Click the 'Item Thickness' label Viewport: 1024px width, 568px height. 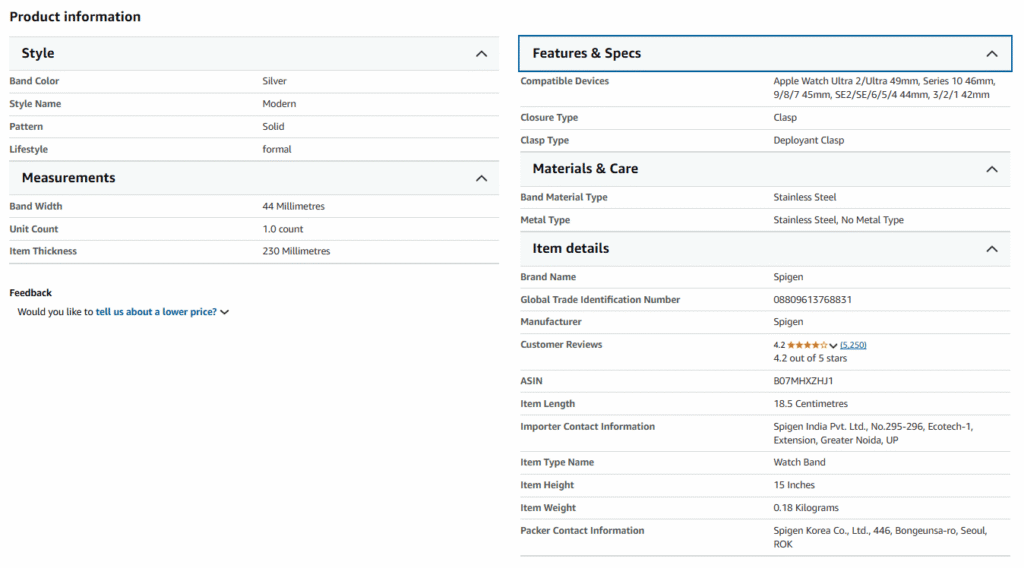(43, 251)
